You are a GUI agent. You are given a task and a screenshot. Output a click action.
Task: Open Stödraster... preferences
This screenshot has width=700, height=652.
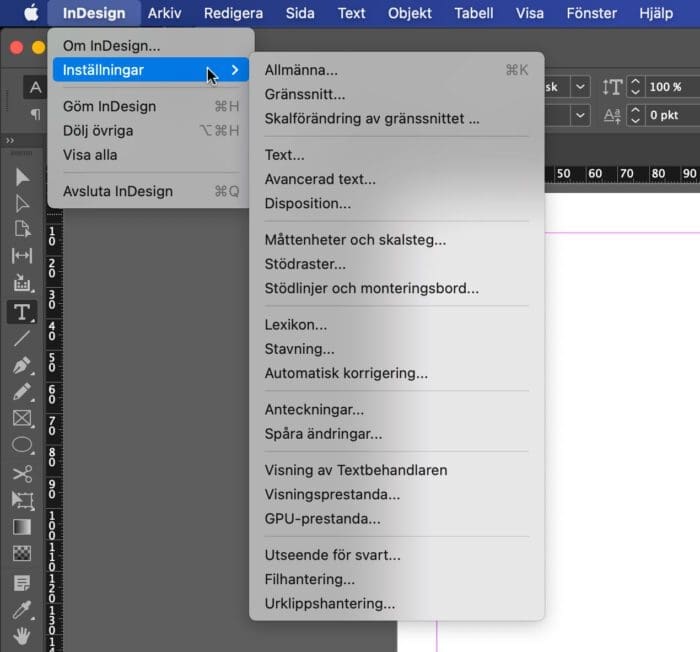pos(396,264)
